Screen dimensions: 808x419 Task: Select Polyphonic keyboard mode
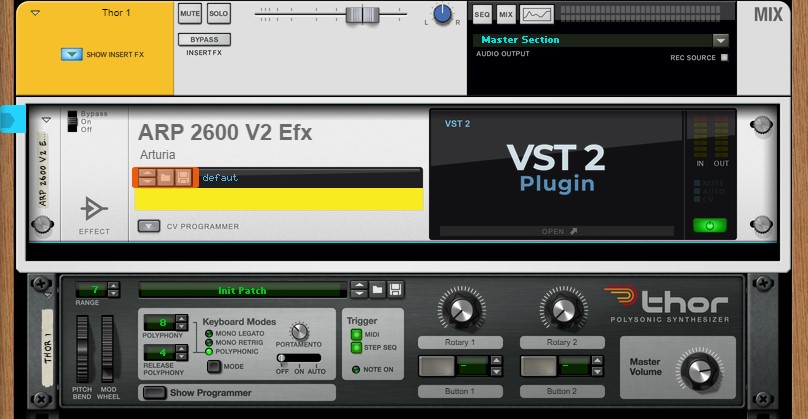209,351
